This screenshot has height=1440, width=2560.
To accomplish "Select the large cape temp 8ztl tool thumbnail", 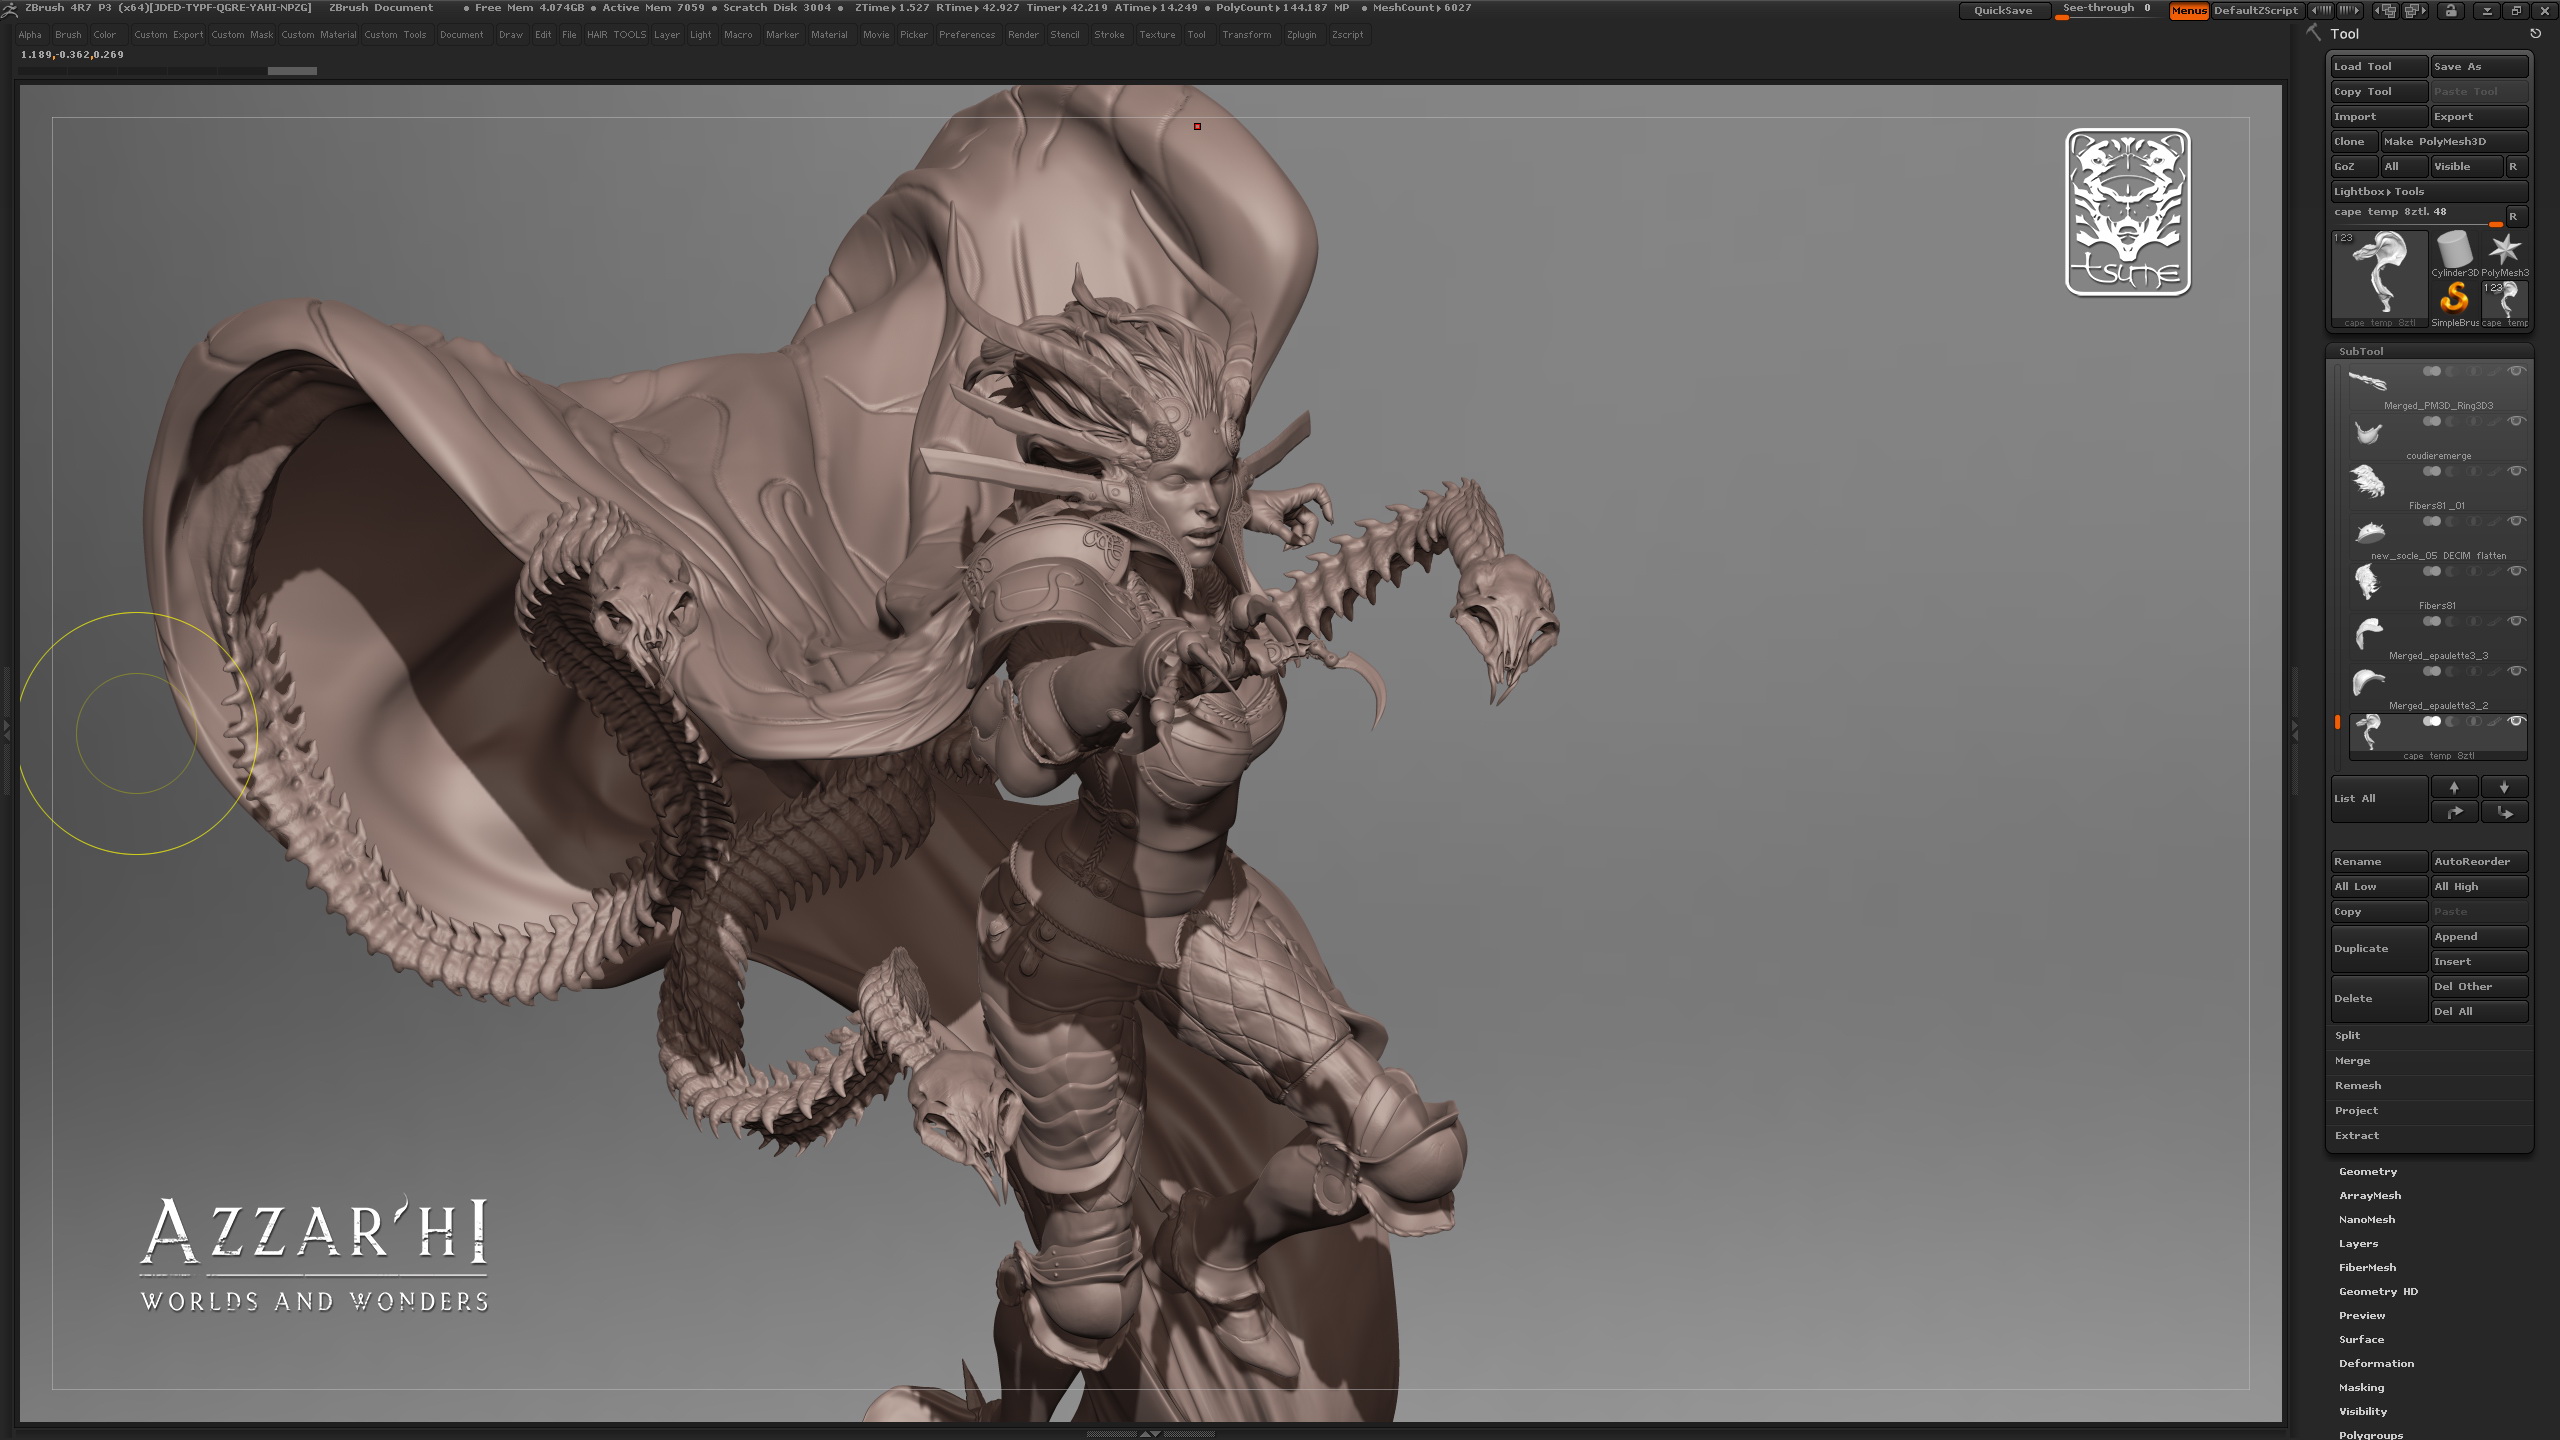I will 2379,279.
